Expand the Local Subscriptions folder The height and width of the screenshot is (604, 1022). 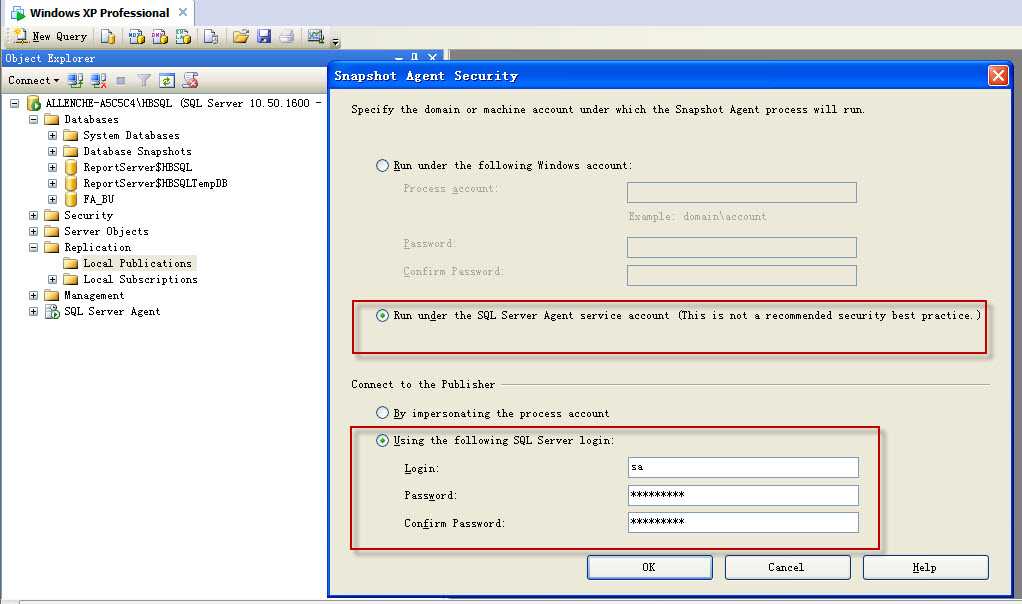[52, 280]
